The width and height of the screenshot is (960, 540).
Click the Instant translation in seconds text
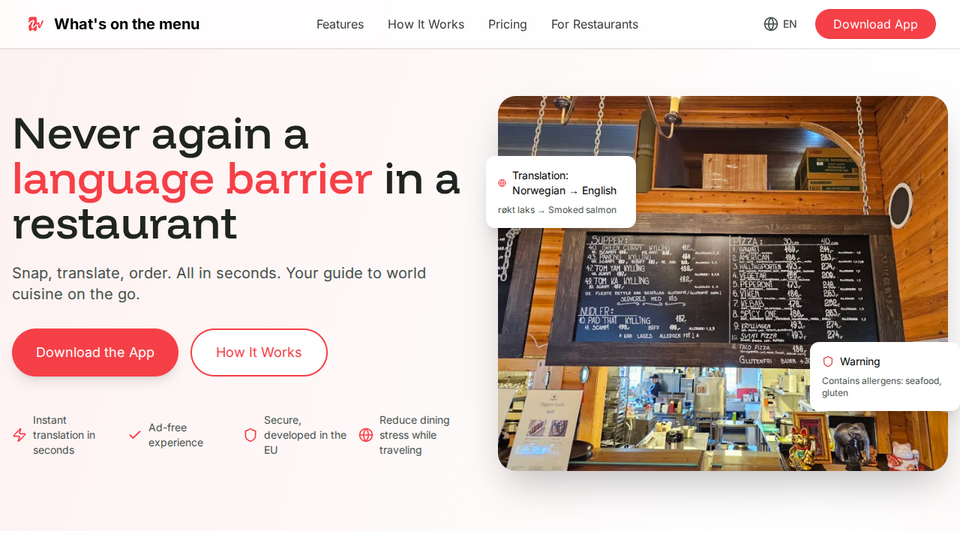pos(64,435)
